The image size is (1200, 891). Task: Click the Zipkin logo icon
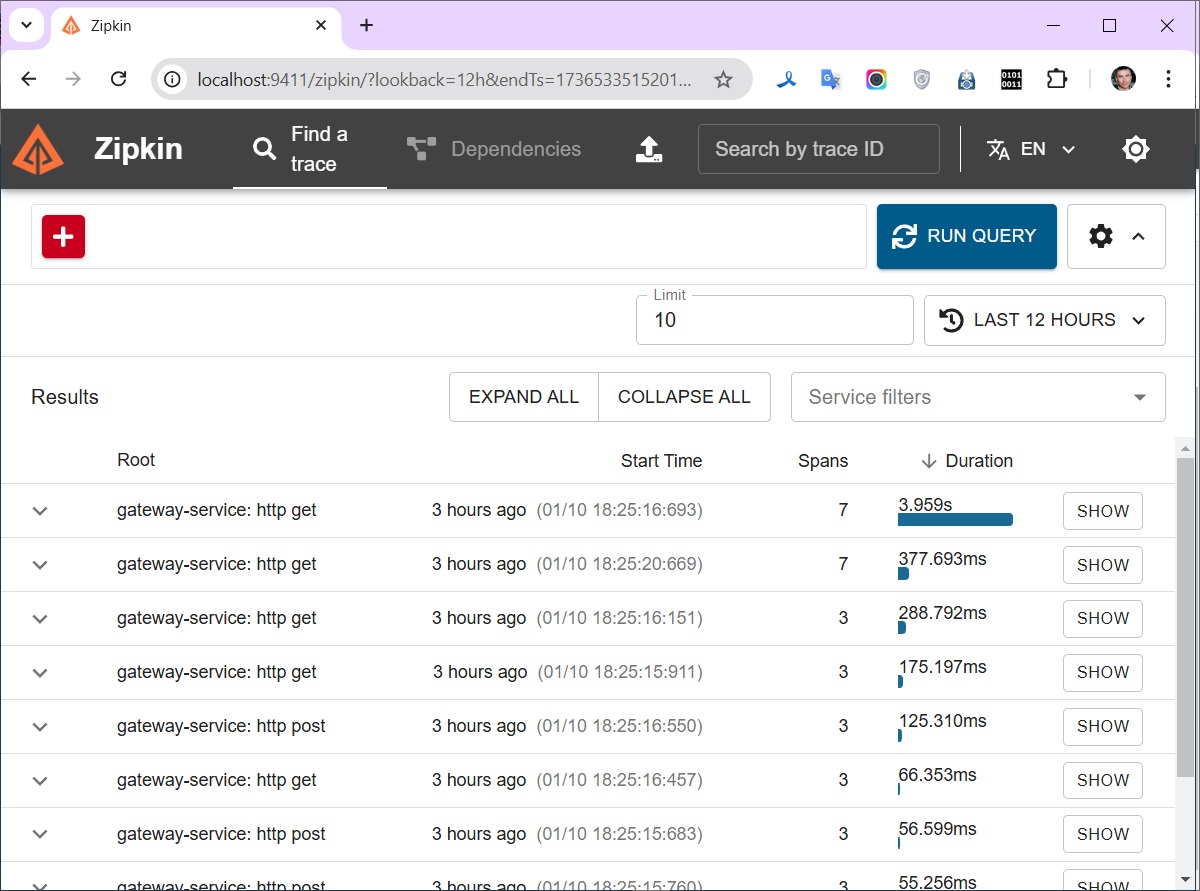(38, 149)
